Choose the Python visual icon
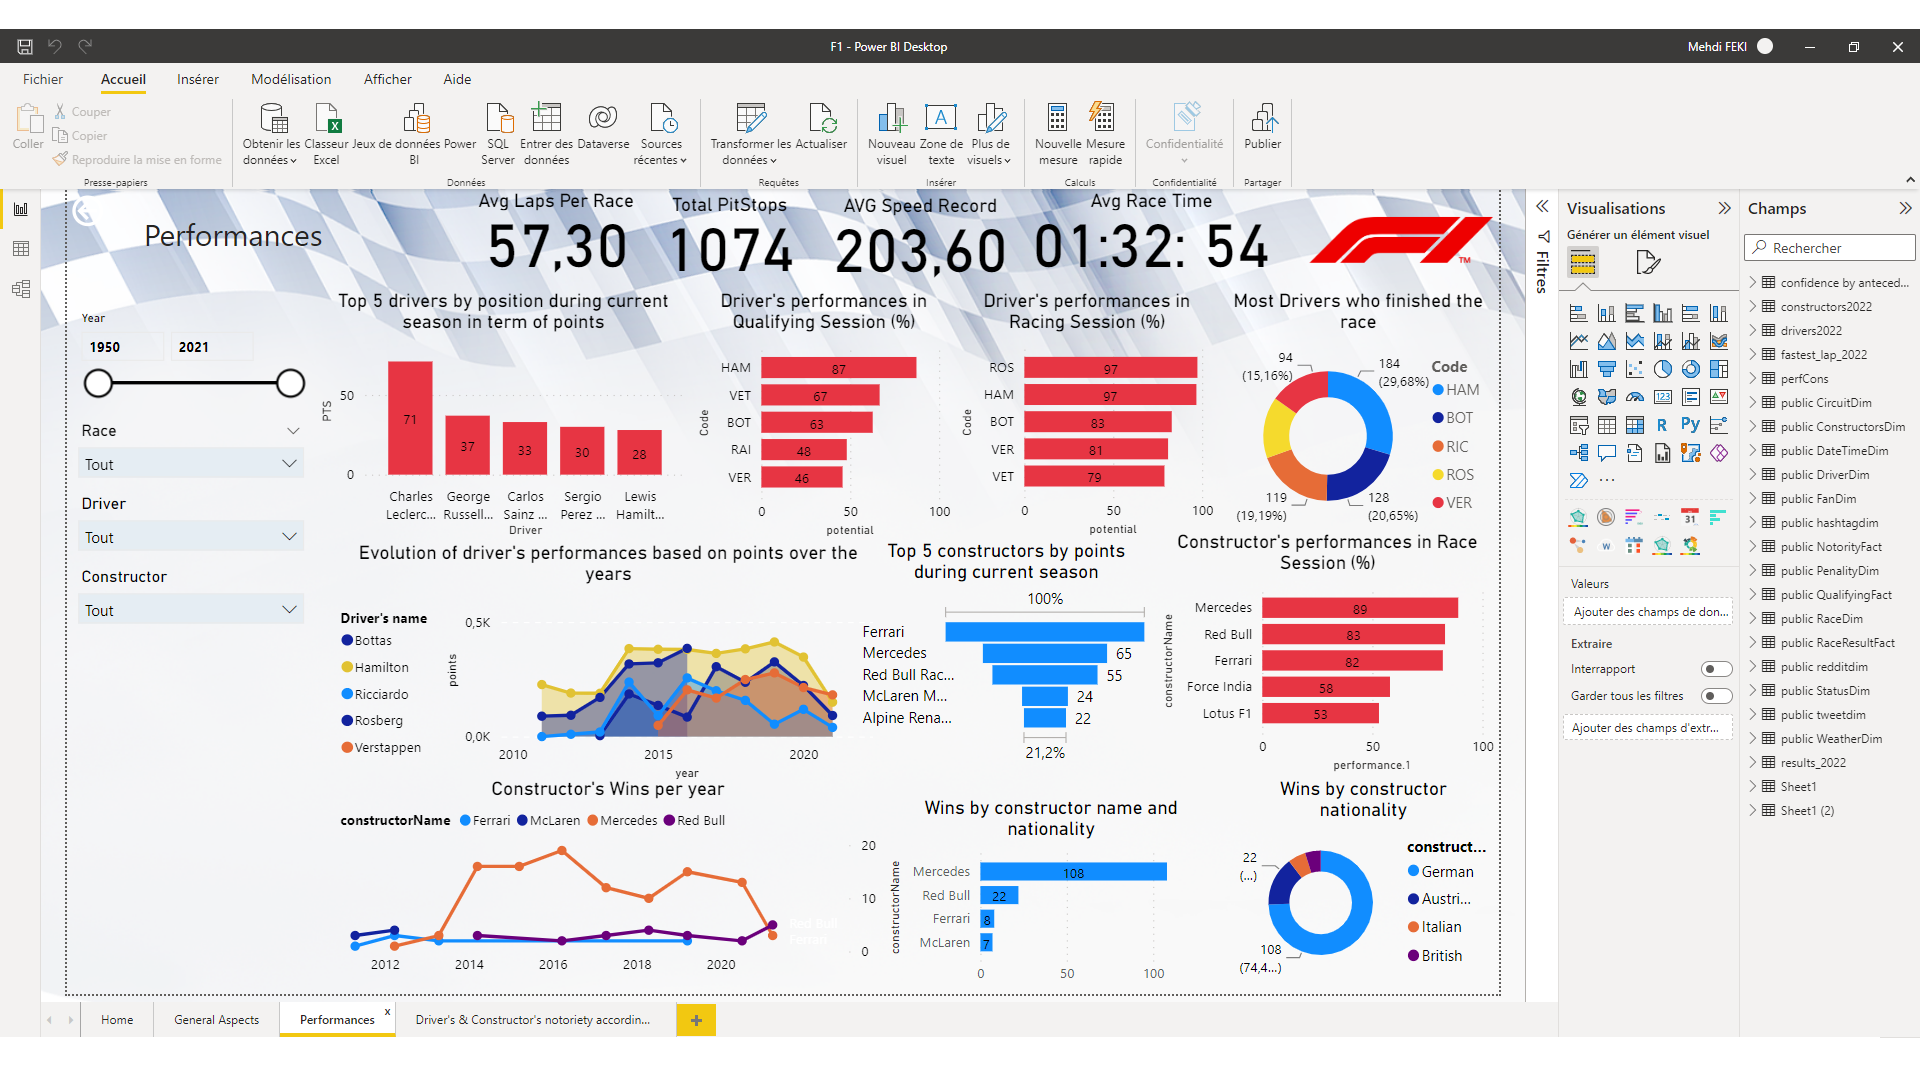 [1690, 425]
